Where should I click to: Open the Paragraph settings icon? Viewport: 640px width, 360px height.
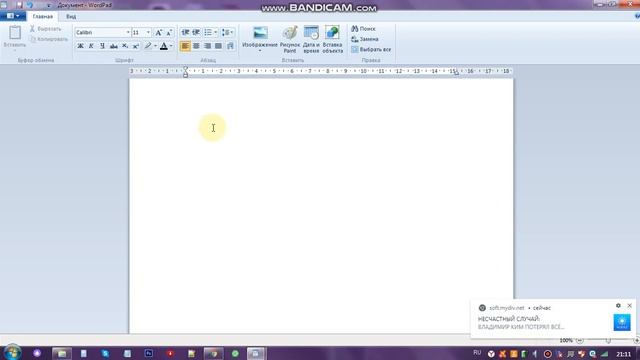tap(230, 46)
